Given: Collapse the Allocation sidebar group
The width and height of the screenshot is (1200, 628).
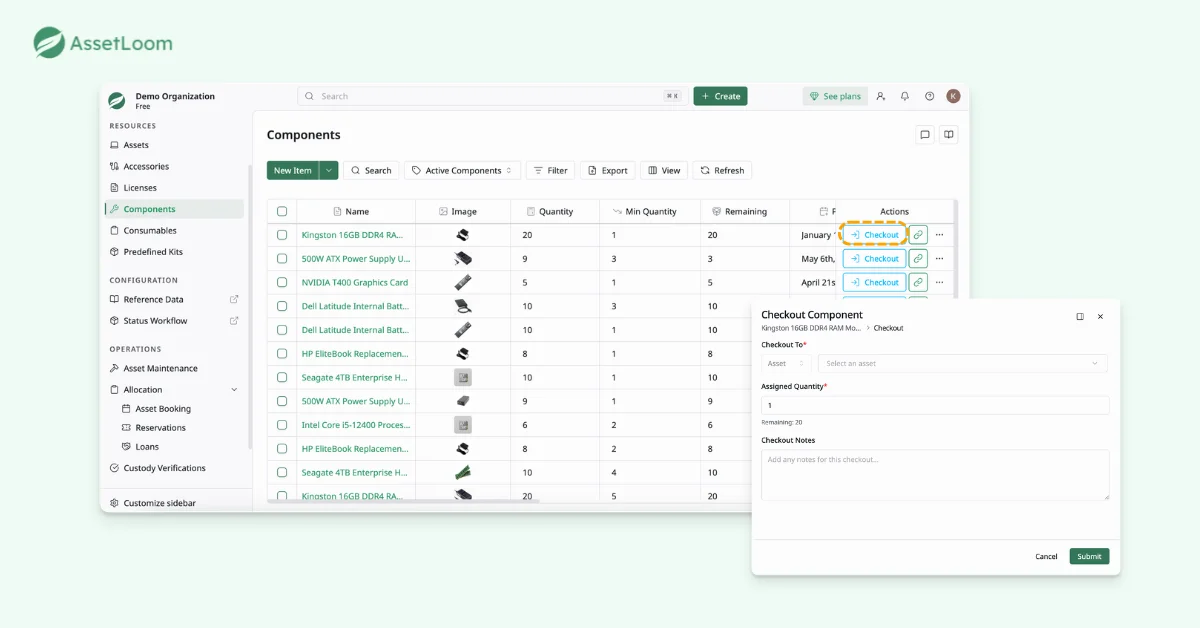Looking at the screenshot, I should [x=234, y=390].
